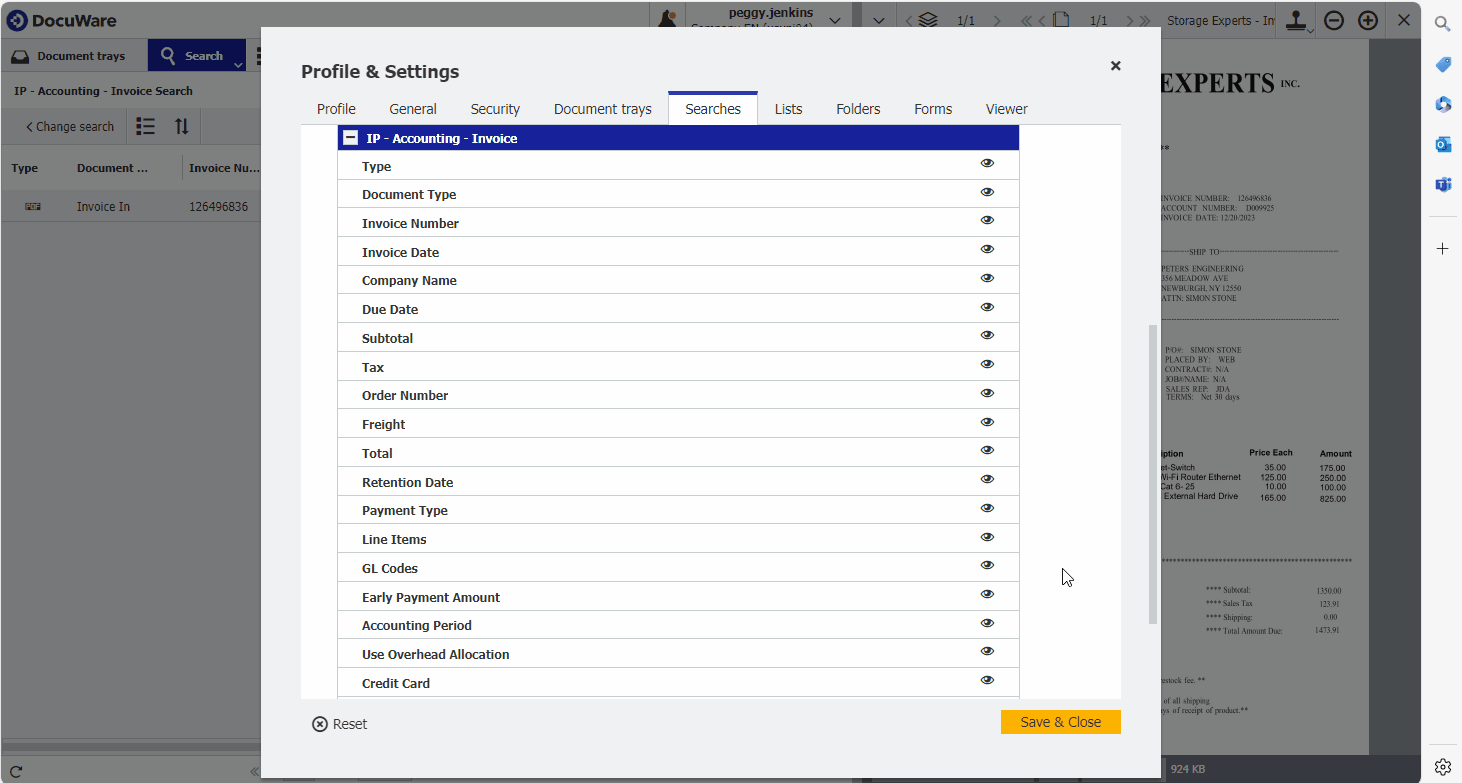Click the Save & Close button
The height and width of the screenshot is (783, 1462).
pos(1060,722)
